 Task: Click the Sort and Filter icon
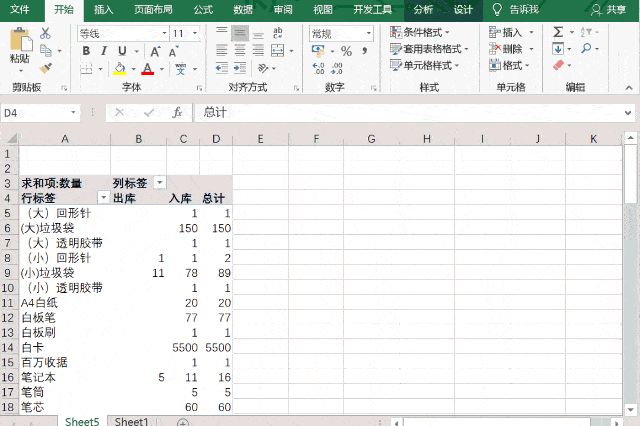pyautogui.click(x=586, y=32)
